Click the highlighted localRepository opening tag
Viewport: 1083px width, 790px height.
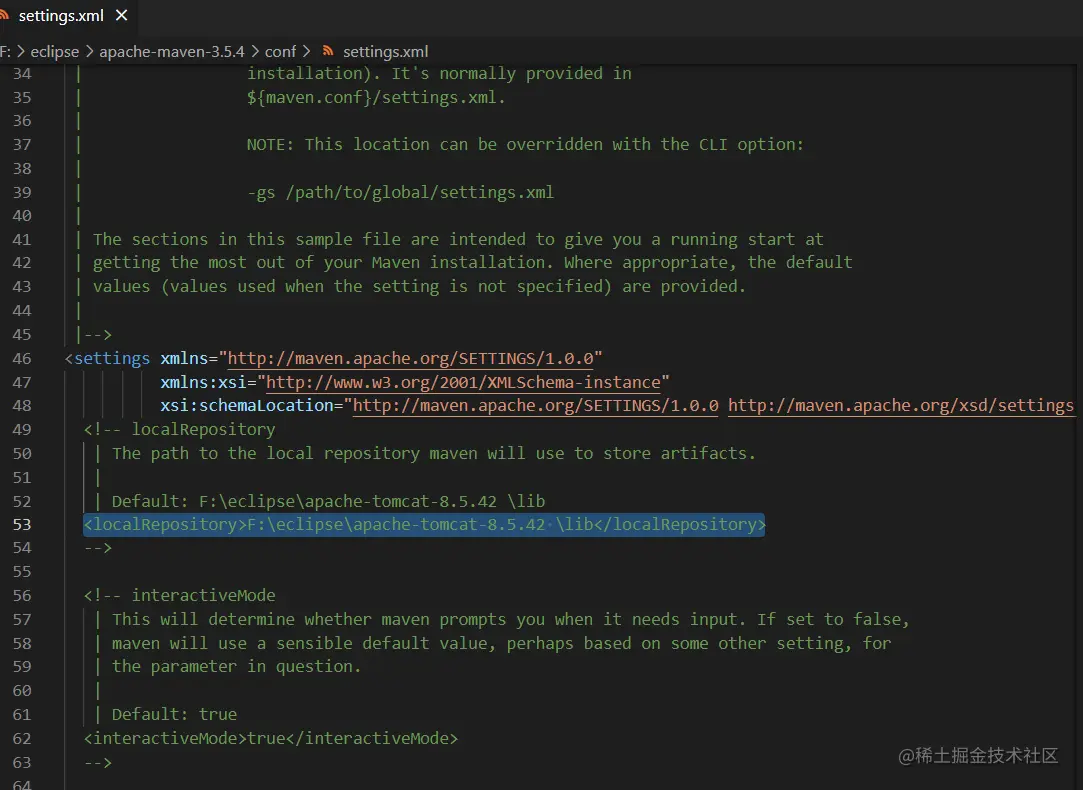165,524
